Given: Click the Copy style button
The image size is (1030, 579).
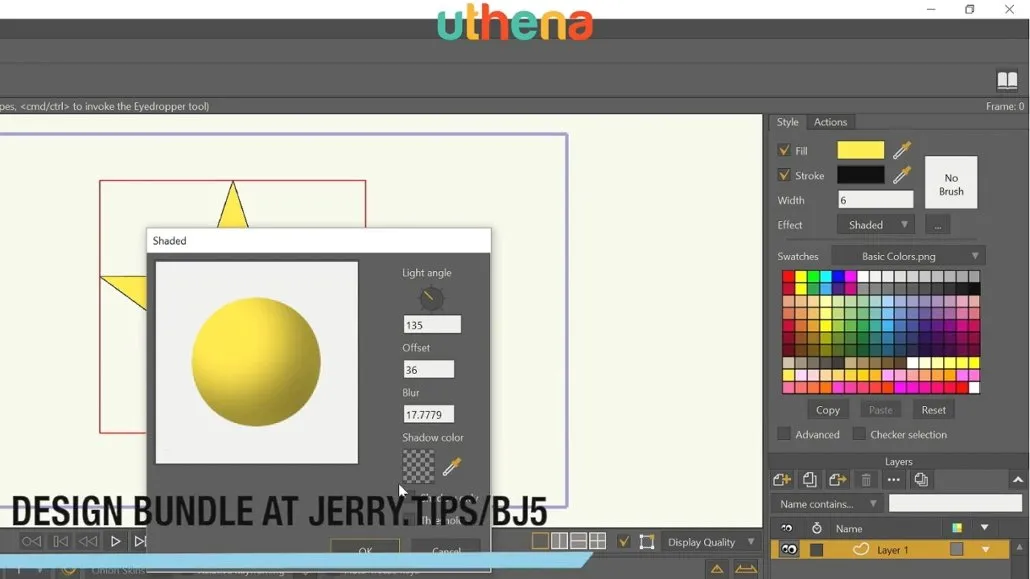Looking at the screenshot, I should point(828,409).
